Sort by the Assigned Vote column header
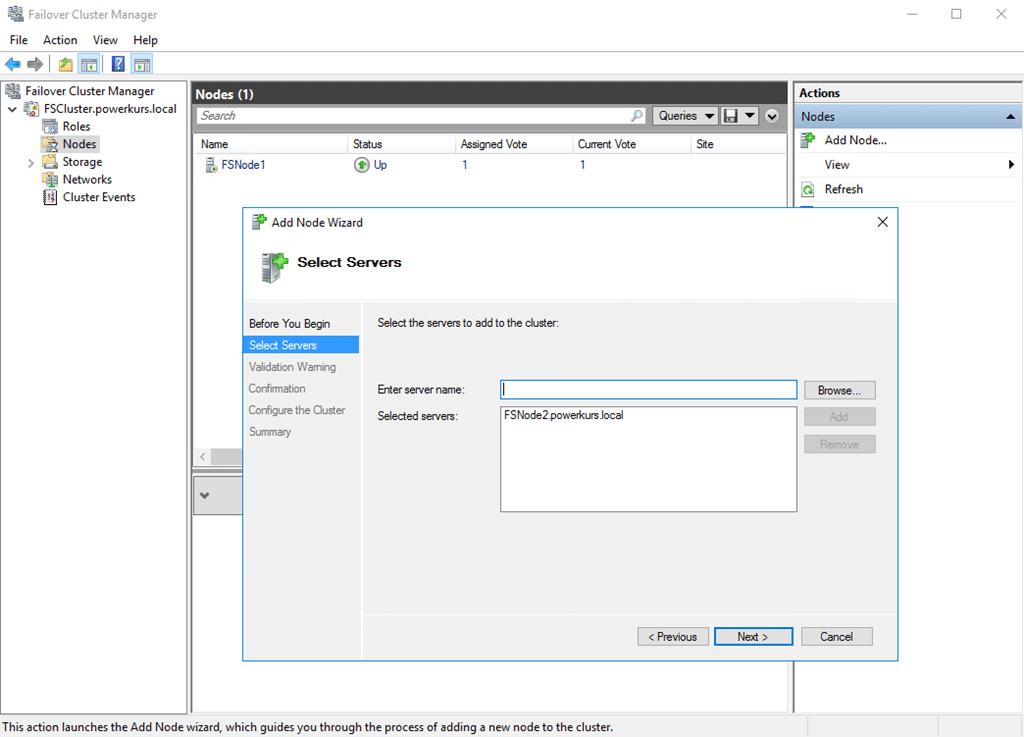Screen dimensions: 1024x737 coord(514,144)
